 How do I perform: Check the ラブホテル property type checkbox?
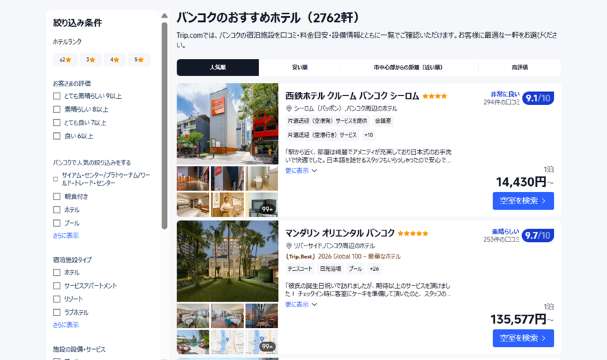(57, 312)
